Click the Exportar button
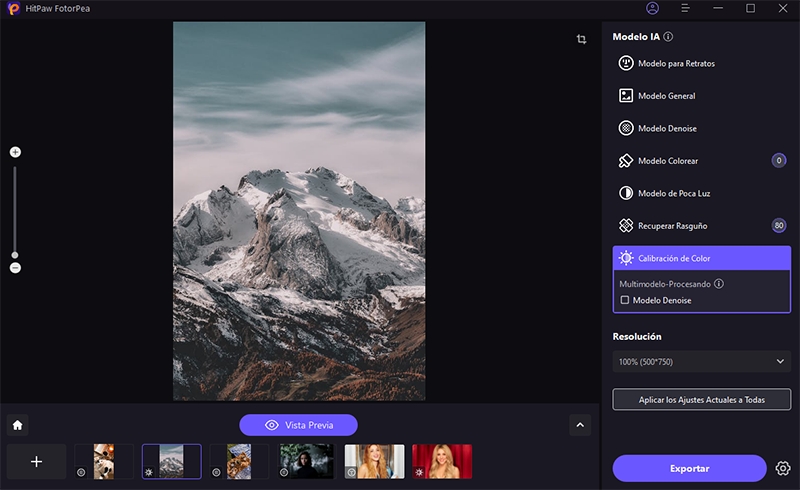This screenshot has height=490, width=800. tap(689, 468)
